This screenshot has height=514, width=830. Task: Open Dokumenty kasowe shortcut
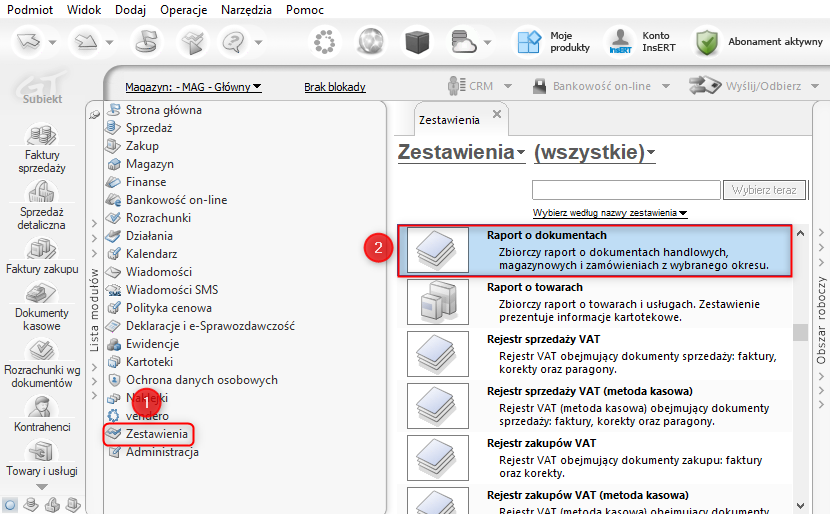tap(42, 308)
